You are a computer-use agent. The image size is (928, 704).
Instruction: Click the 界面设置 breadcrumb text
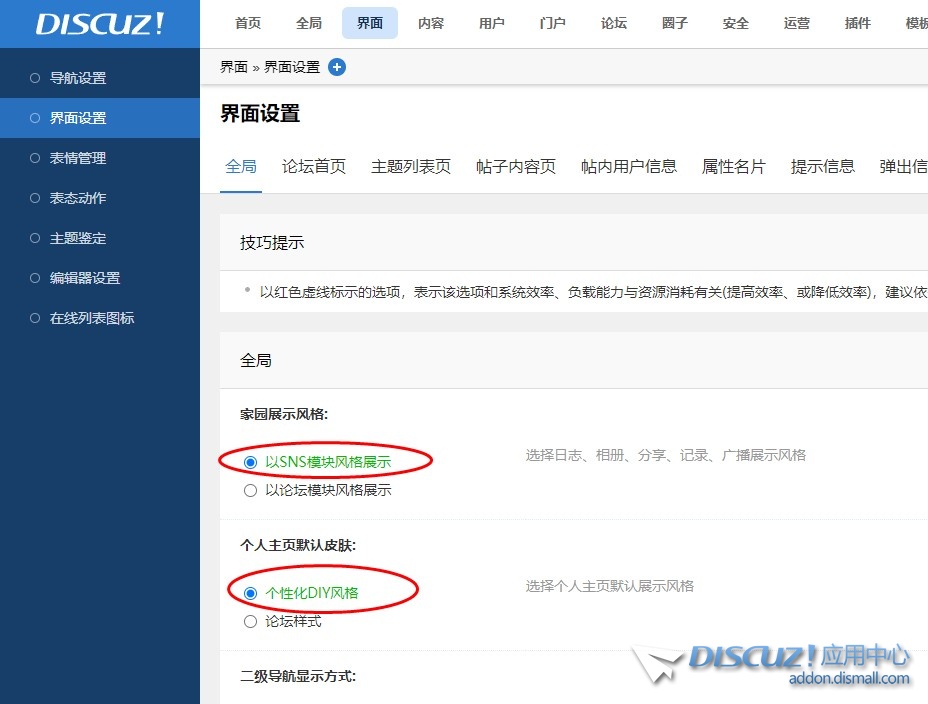click(292, 67)
